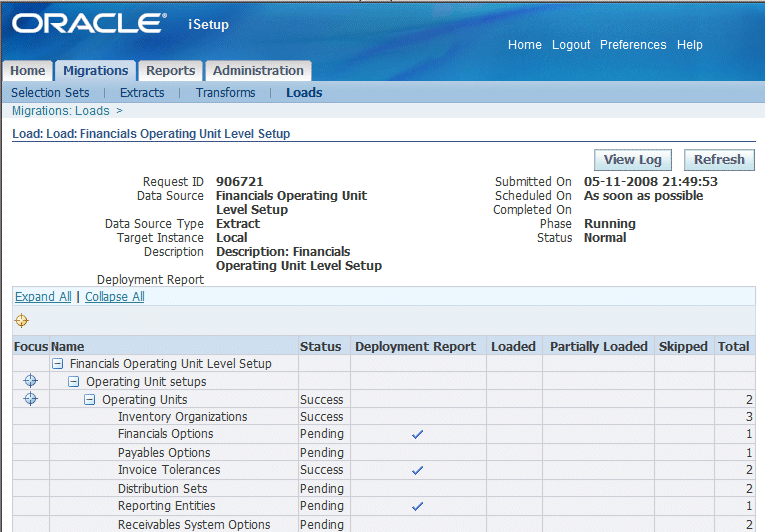Click Success status for Inventory Organizations

(x=322, y=417)
